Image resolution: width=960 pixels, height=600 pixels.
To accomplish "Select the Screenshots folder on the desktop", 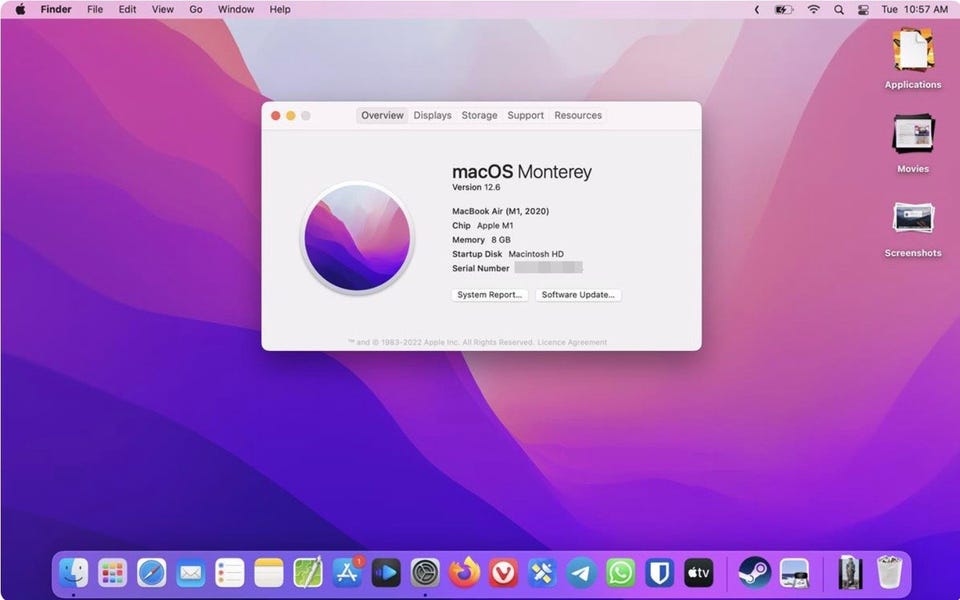I will point(912,219).
